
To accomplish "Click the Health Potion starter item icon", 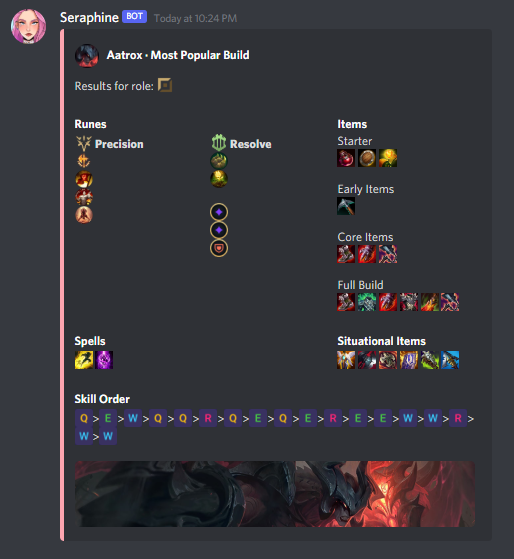I will pos(346,158).
